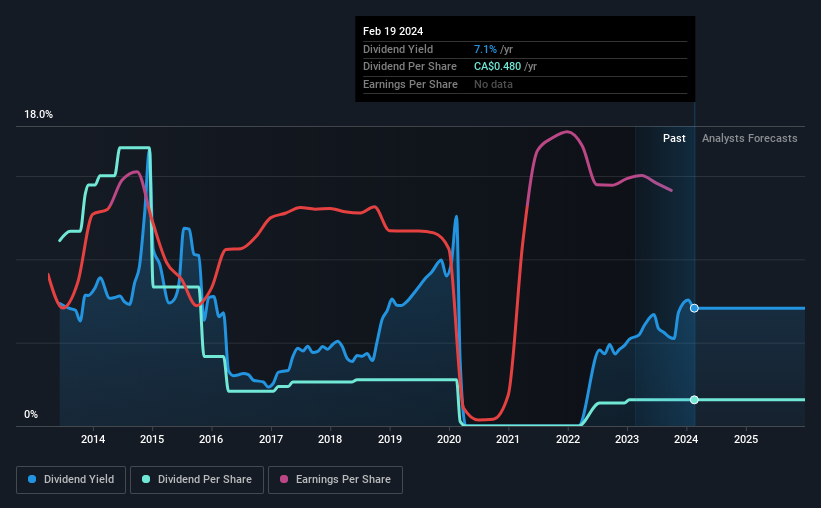Click the 2025 x-axis label
821x508 pixels.
coord(746,439)
